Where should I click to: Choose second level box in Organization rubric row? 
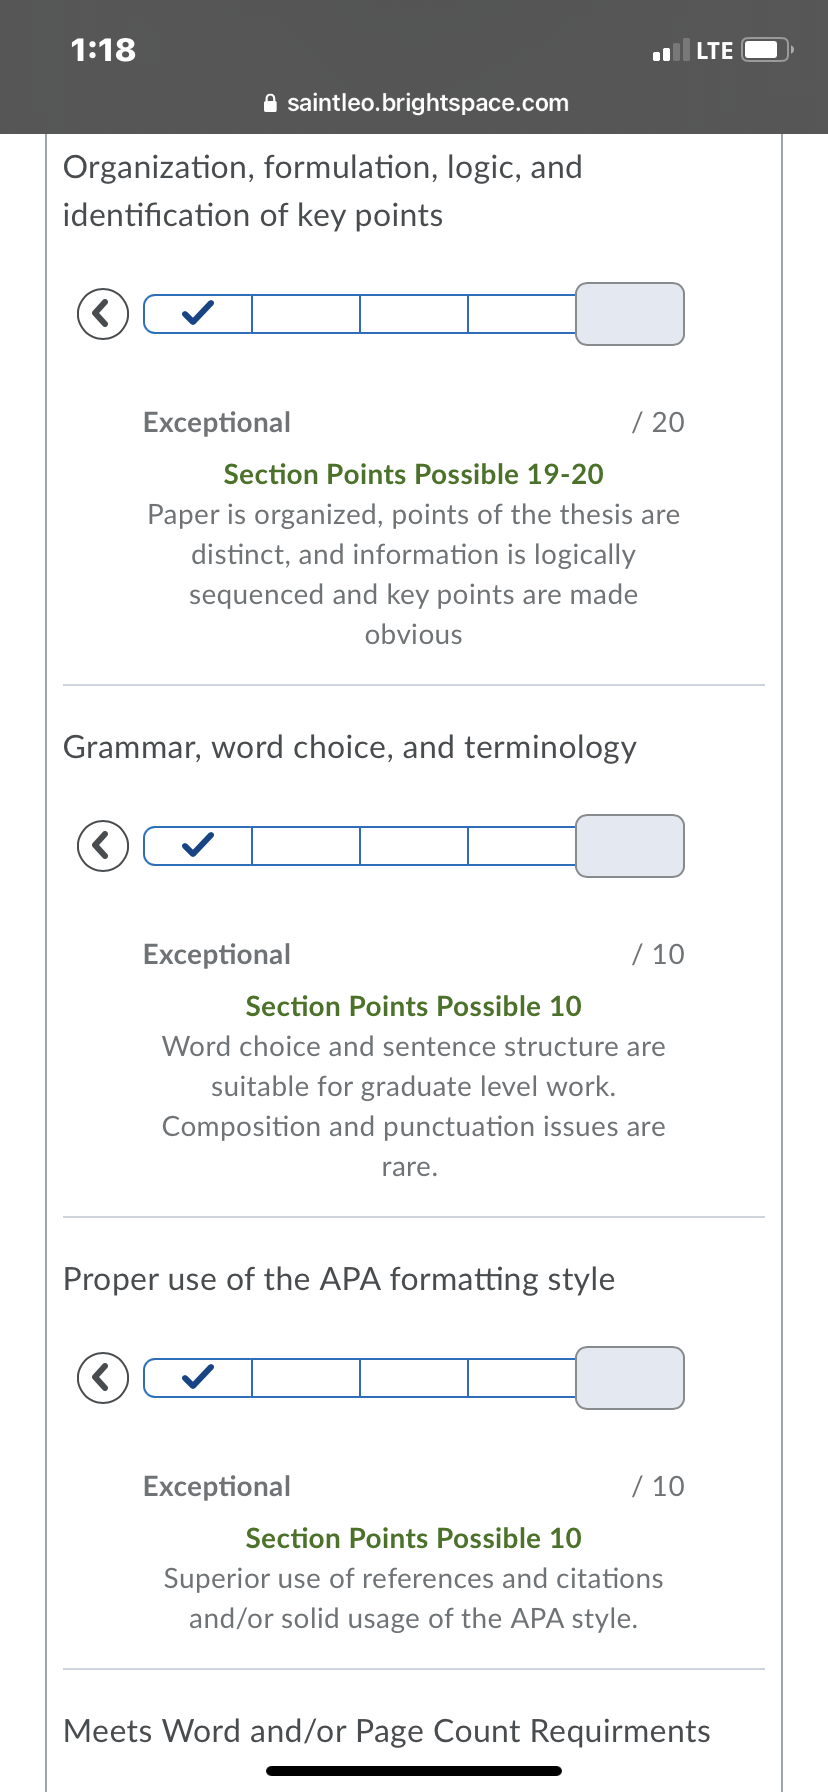(x=306, y=314)
